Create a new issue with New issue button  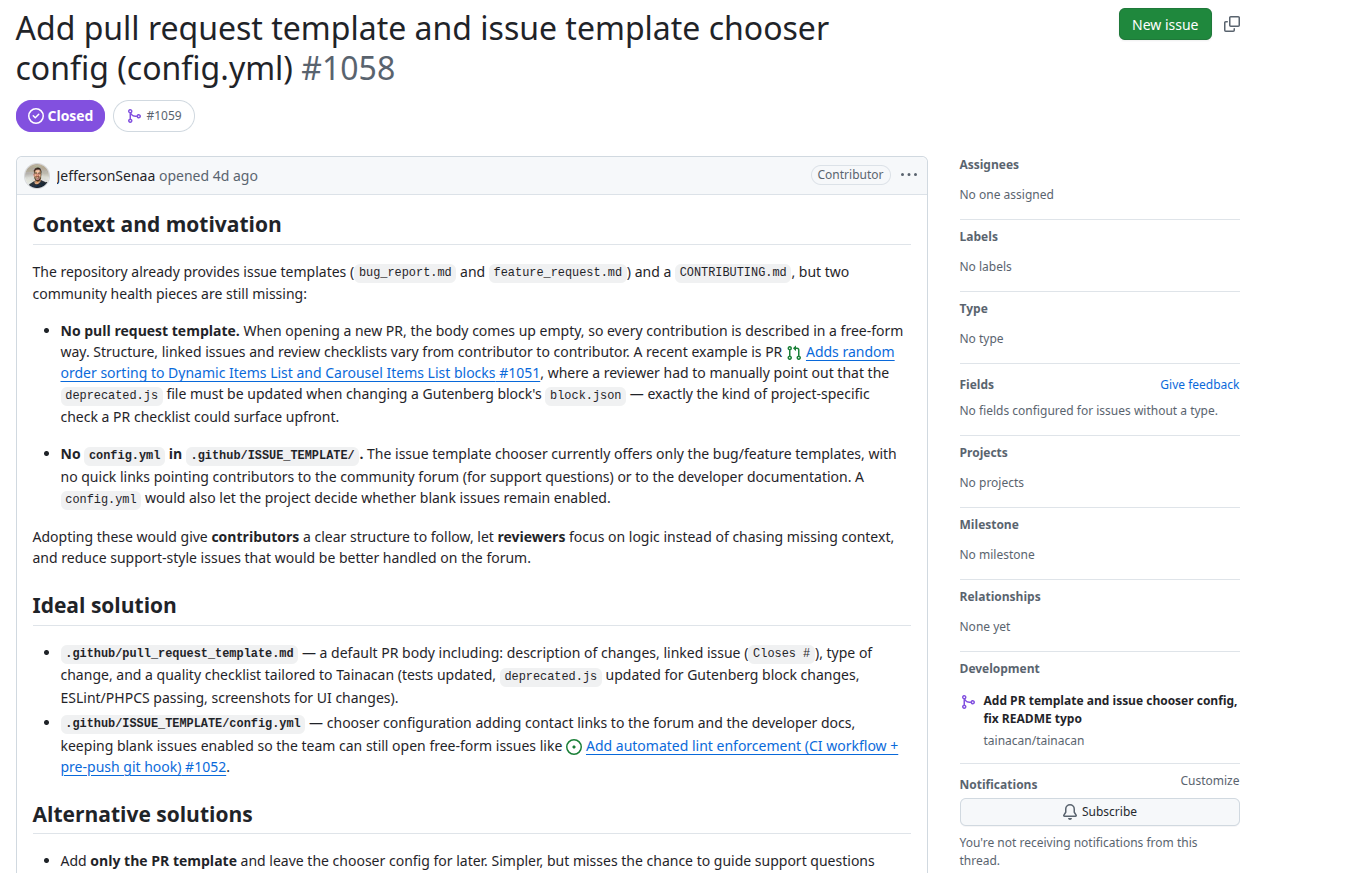click(x=1165, y=24)
